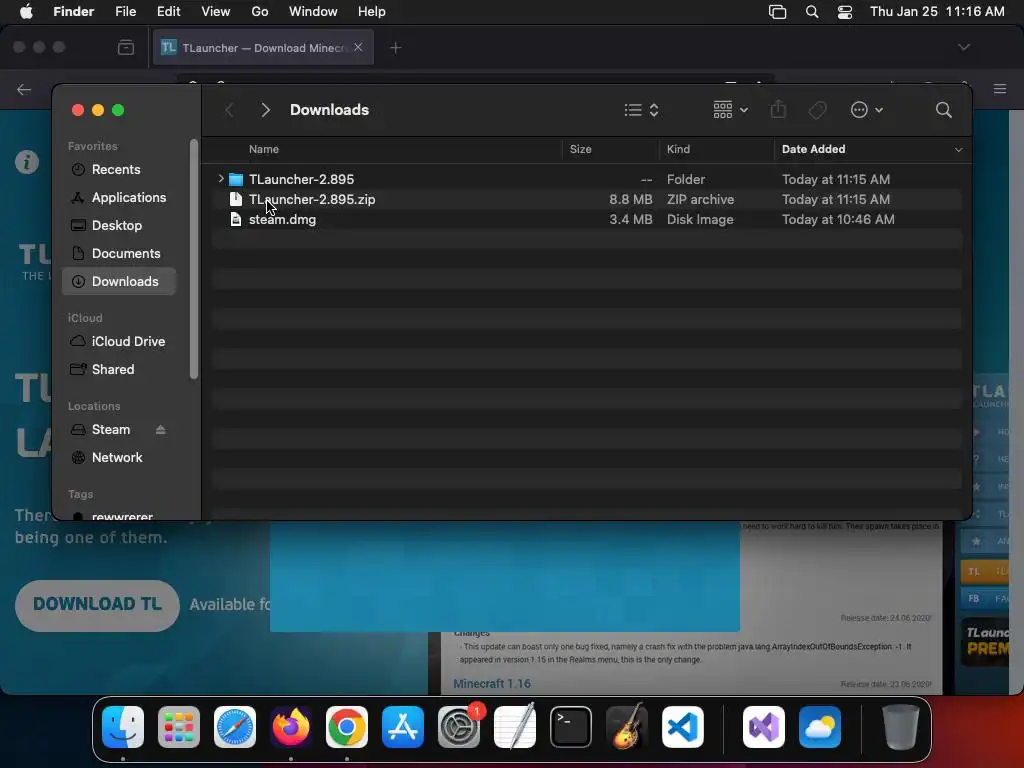Open the Action ellipsis menu in Finder
Viewport: 1024px width, 768px height.
[867, 110]
